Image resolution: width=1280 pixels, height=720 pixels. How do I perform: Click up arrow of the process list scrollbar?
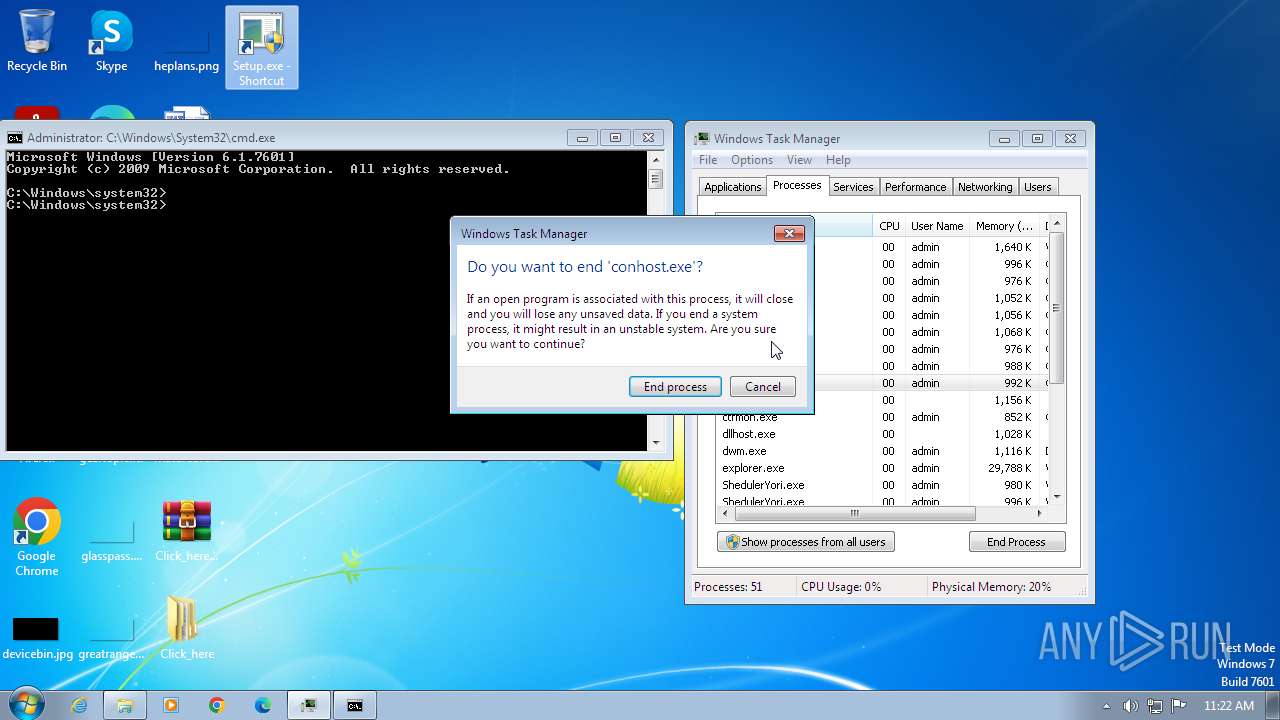1056,221
